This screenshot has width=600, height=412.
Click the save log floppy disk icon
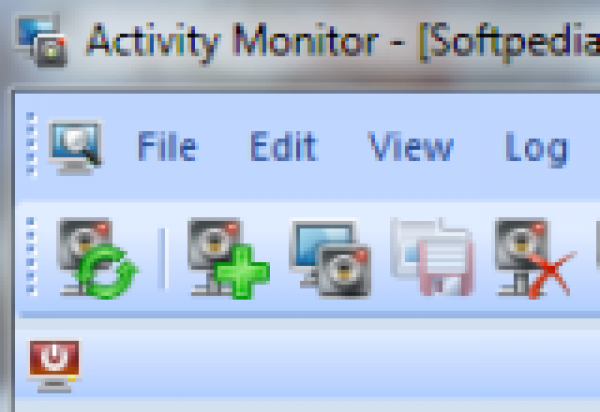pyautogui.click(x=432, y=257)
